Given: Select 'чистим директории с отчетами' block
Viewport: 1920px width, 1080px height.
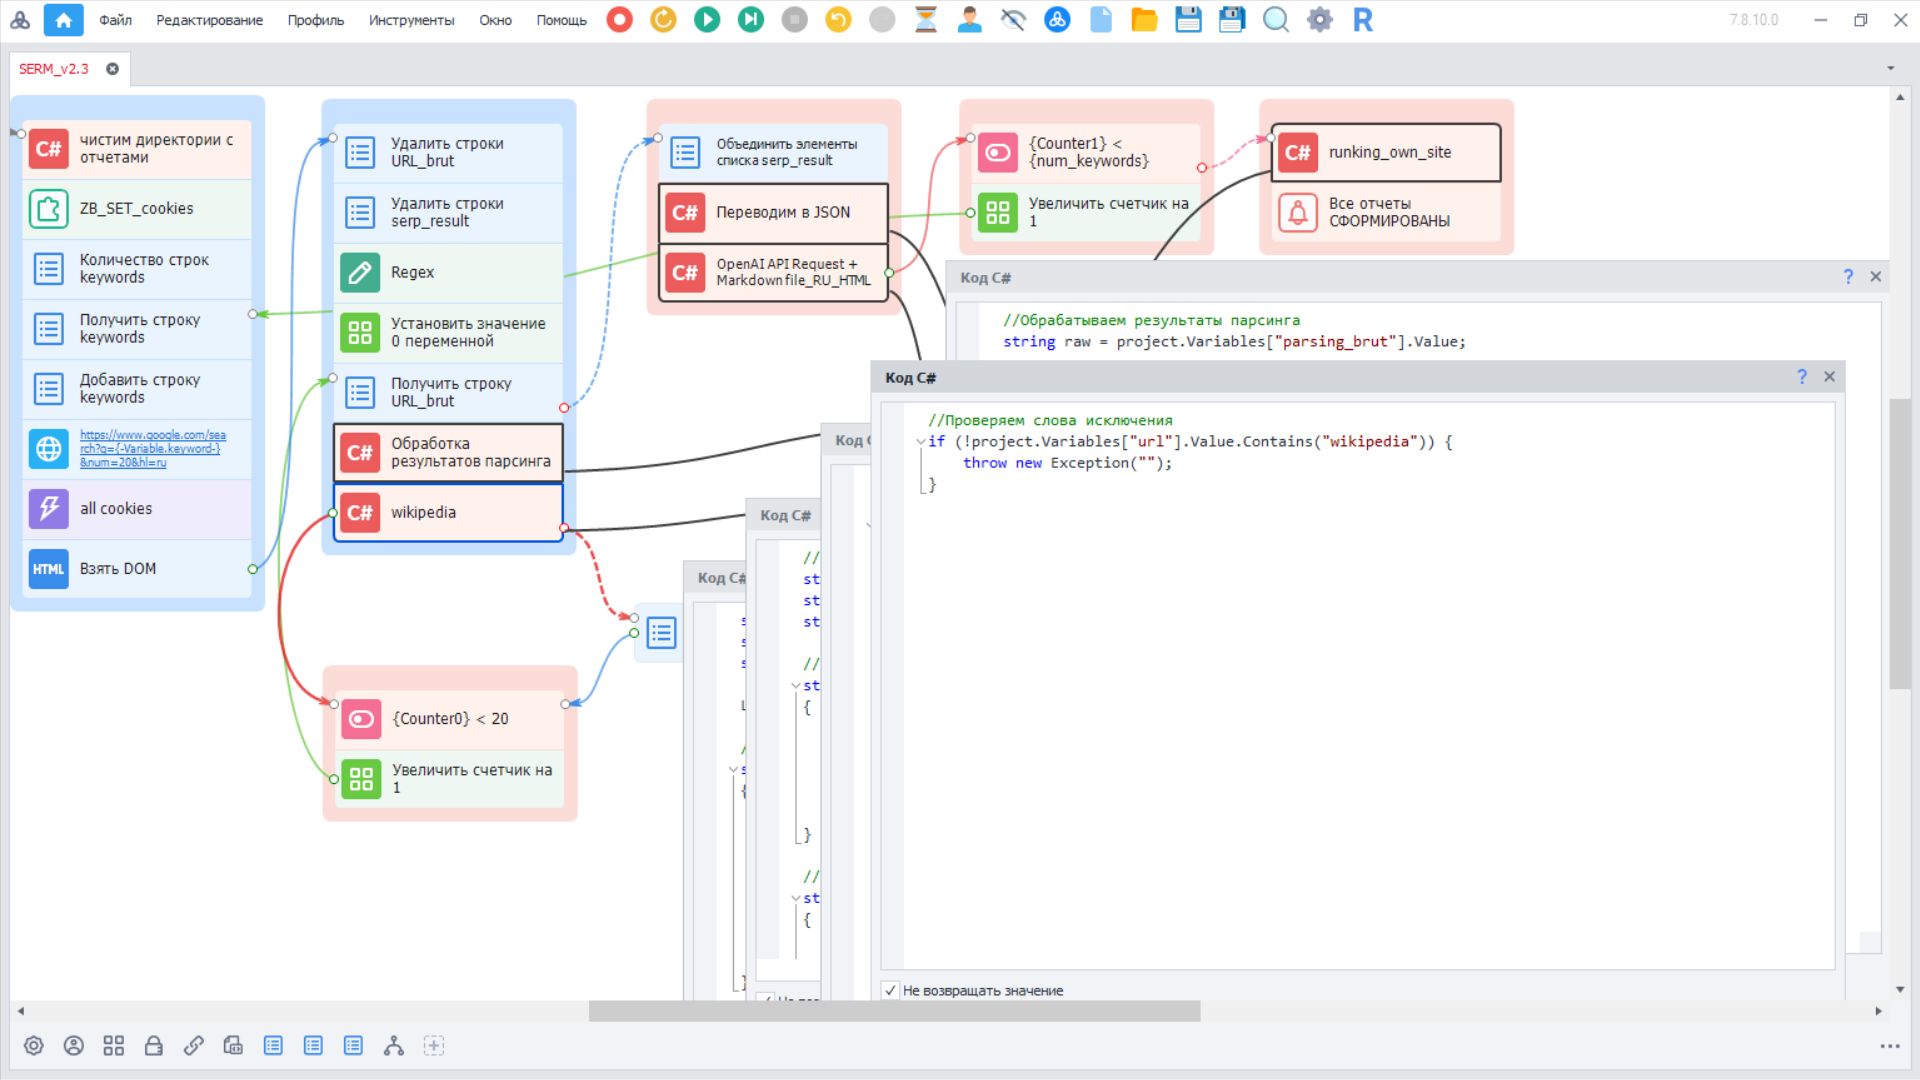Looking at the screenshot, I should 137,149.
